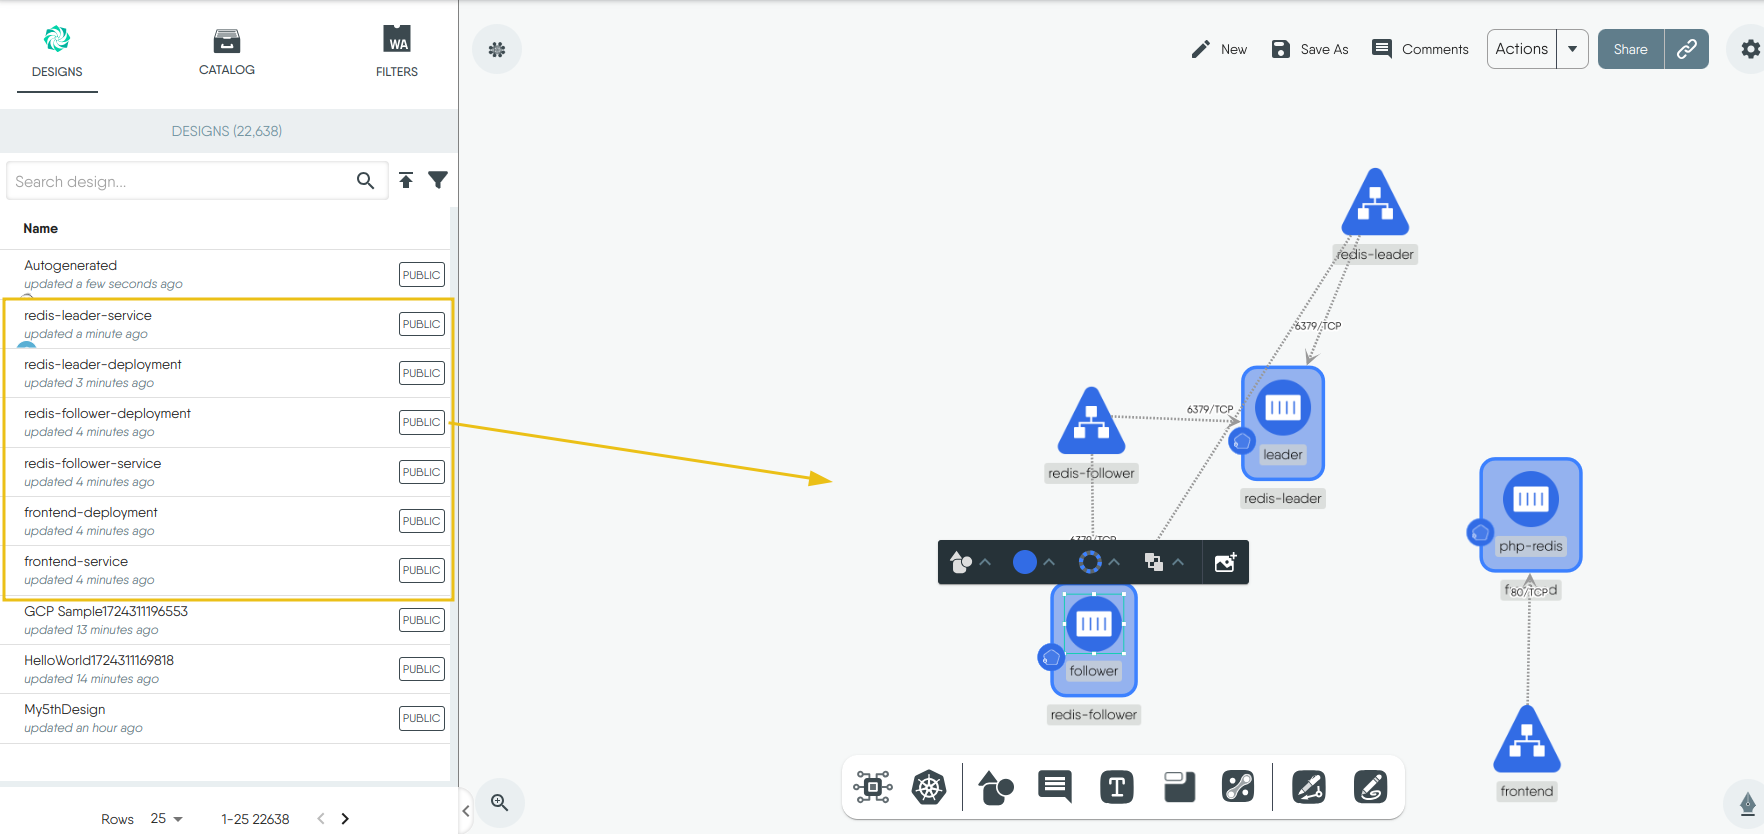Select the pen drawing tool in dock
The height and width of the screenshot is (834, 1764).
1309,787
